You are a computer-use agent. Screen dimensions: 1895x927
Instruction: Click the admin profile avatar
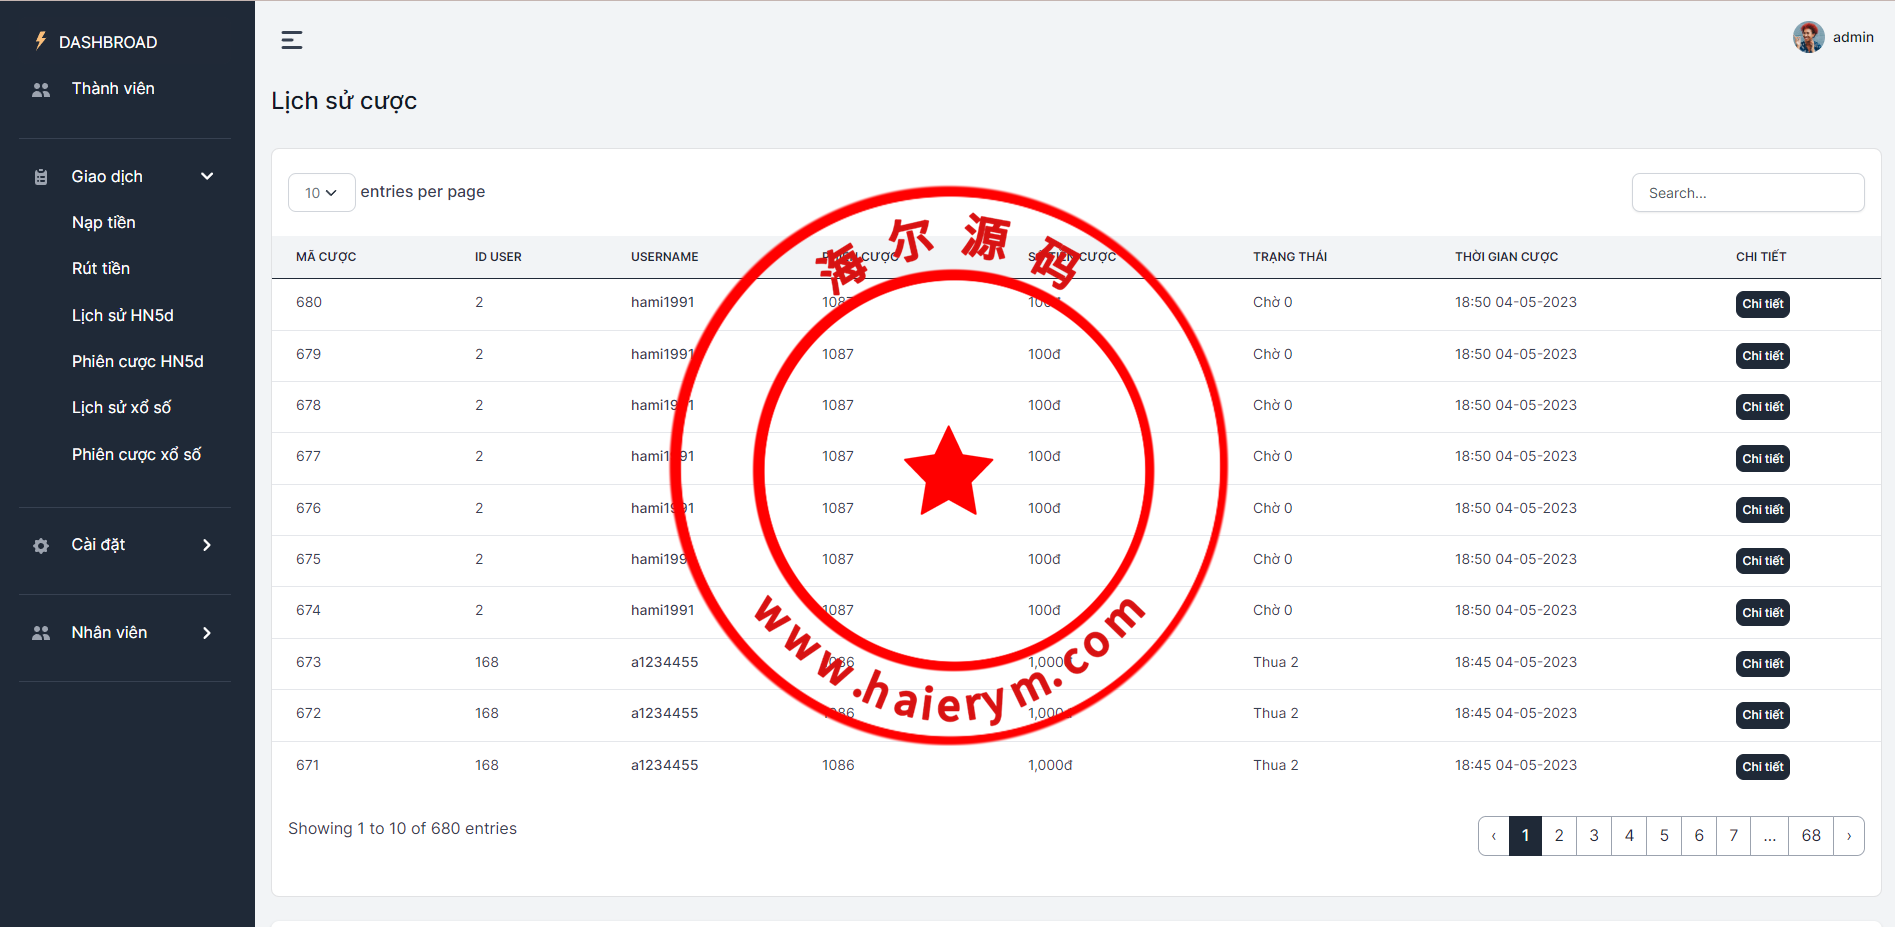tap(1808, 37)
